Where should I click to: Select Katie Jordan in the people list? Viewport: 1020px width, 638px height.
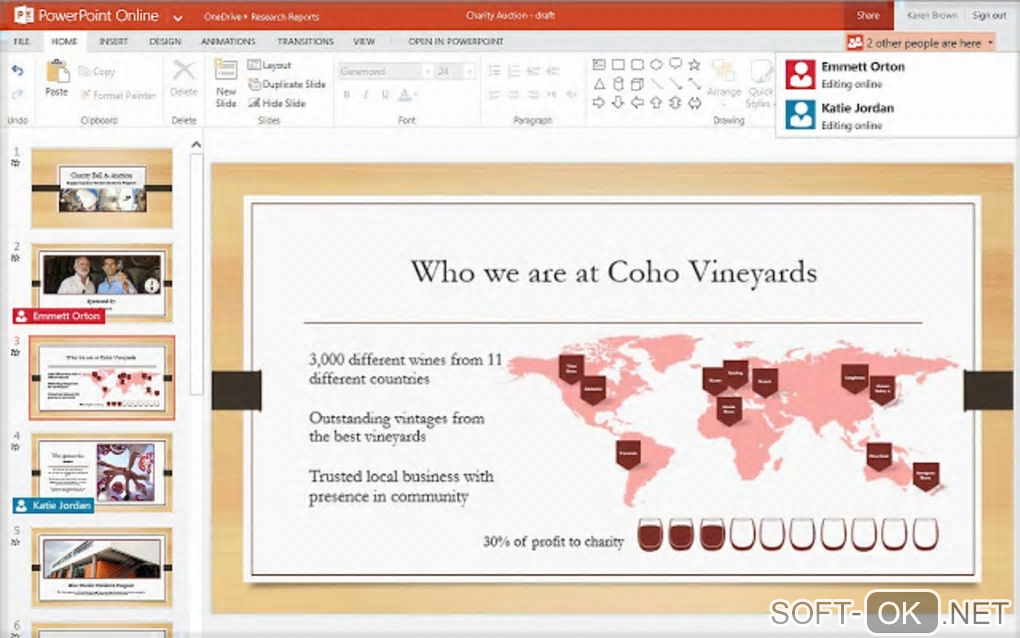point(896,115)
